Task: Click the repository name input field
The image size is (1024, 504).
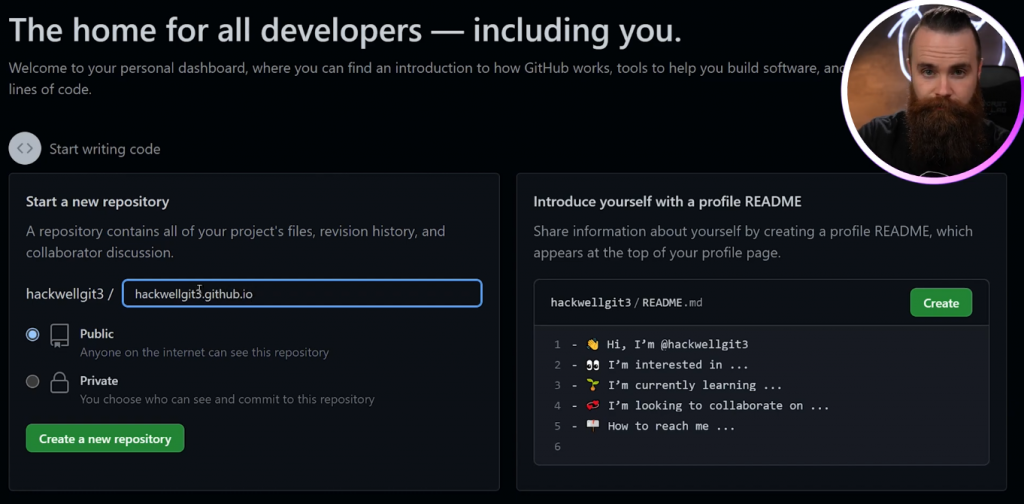Action: coord(302,293)
